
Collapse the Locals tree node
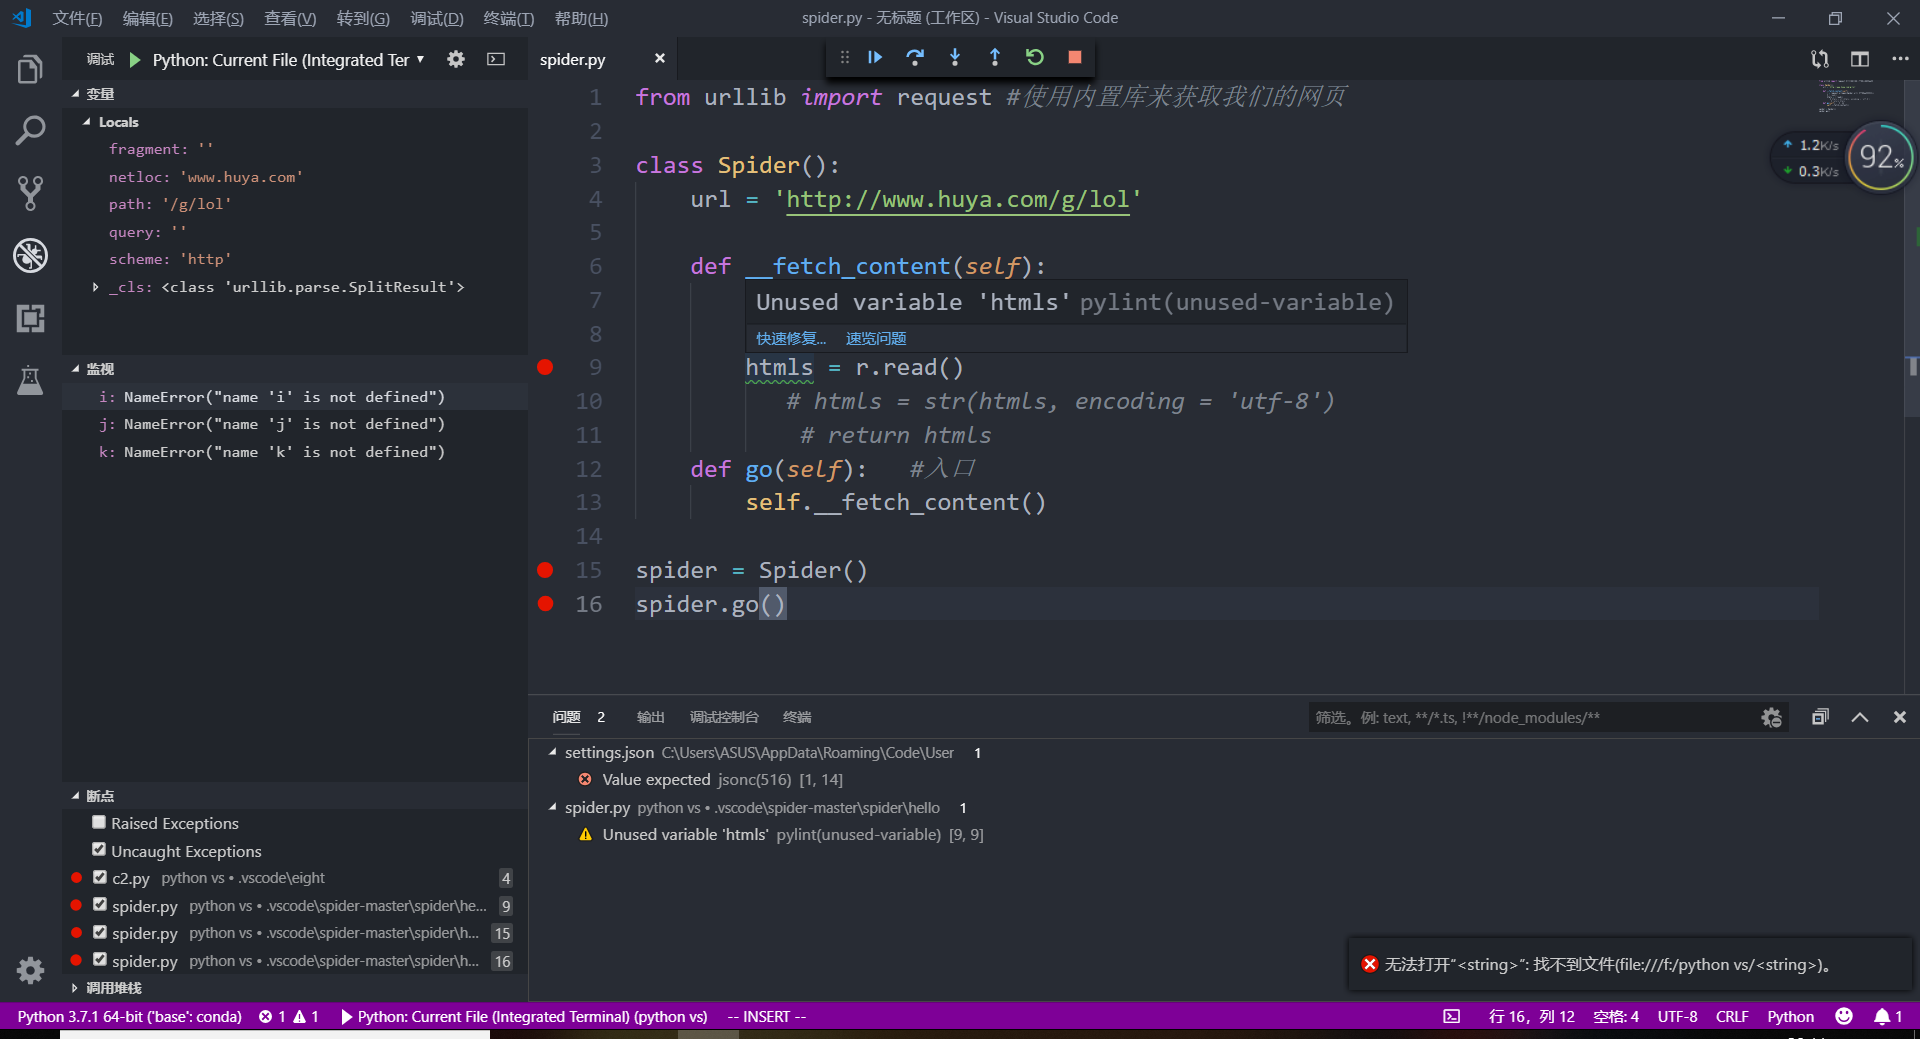pyautogui.click(x=87, y=122)
